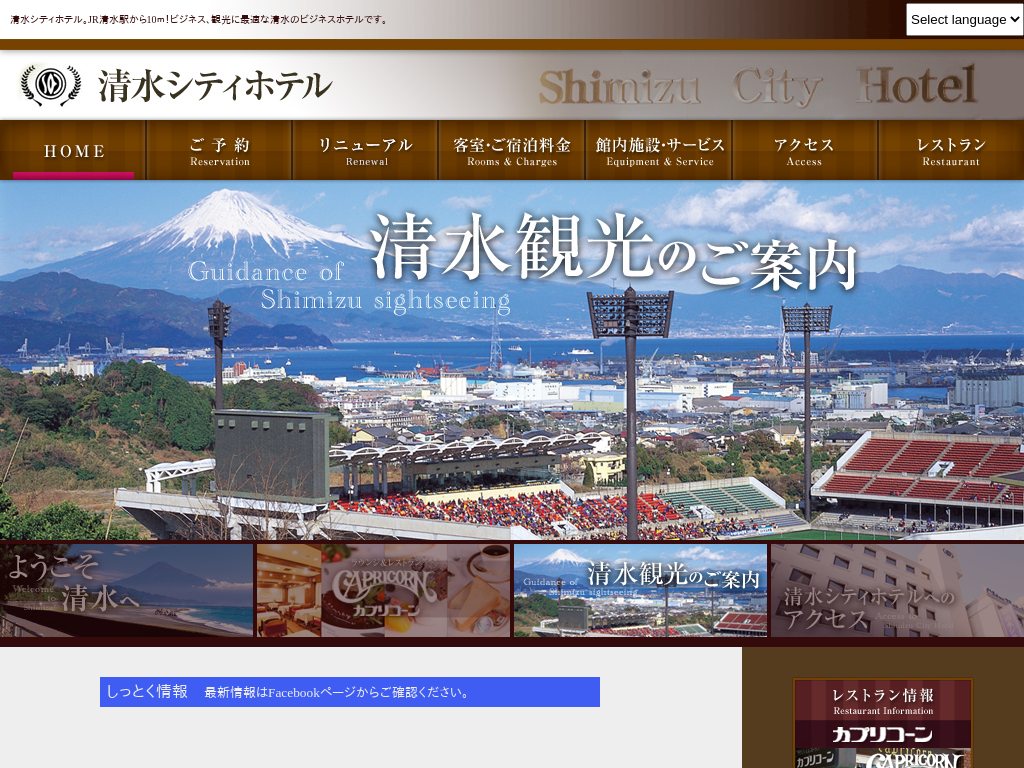Click the hotel description tagline at top
This screenshot has width=1024, height=768.
200,19
